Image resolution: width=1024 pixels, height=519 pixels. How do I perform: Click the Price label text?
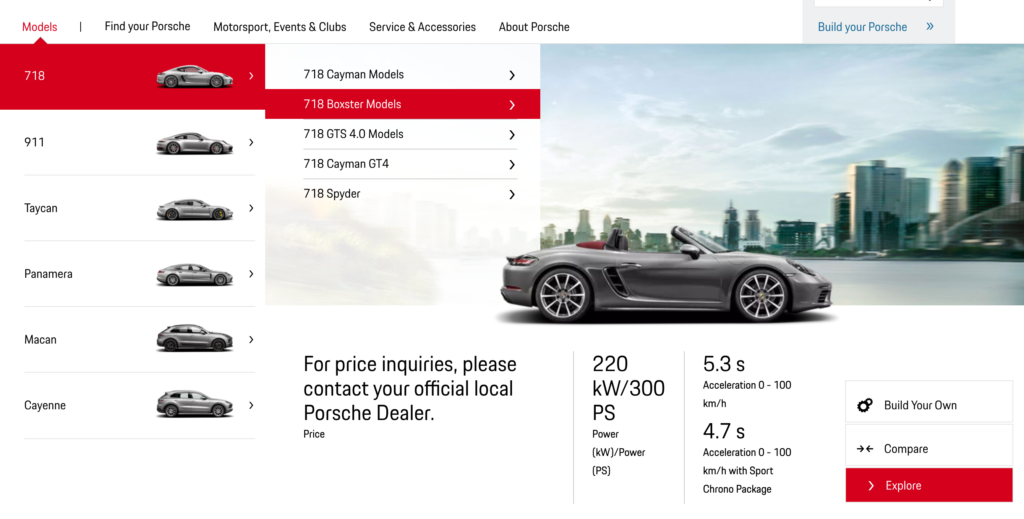[x=313, y=434]
